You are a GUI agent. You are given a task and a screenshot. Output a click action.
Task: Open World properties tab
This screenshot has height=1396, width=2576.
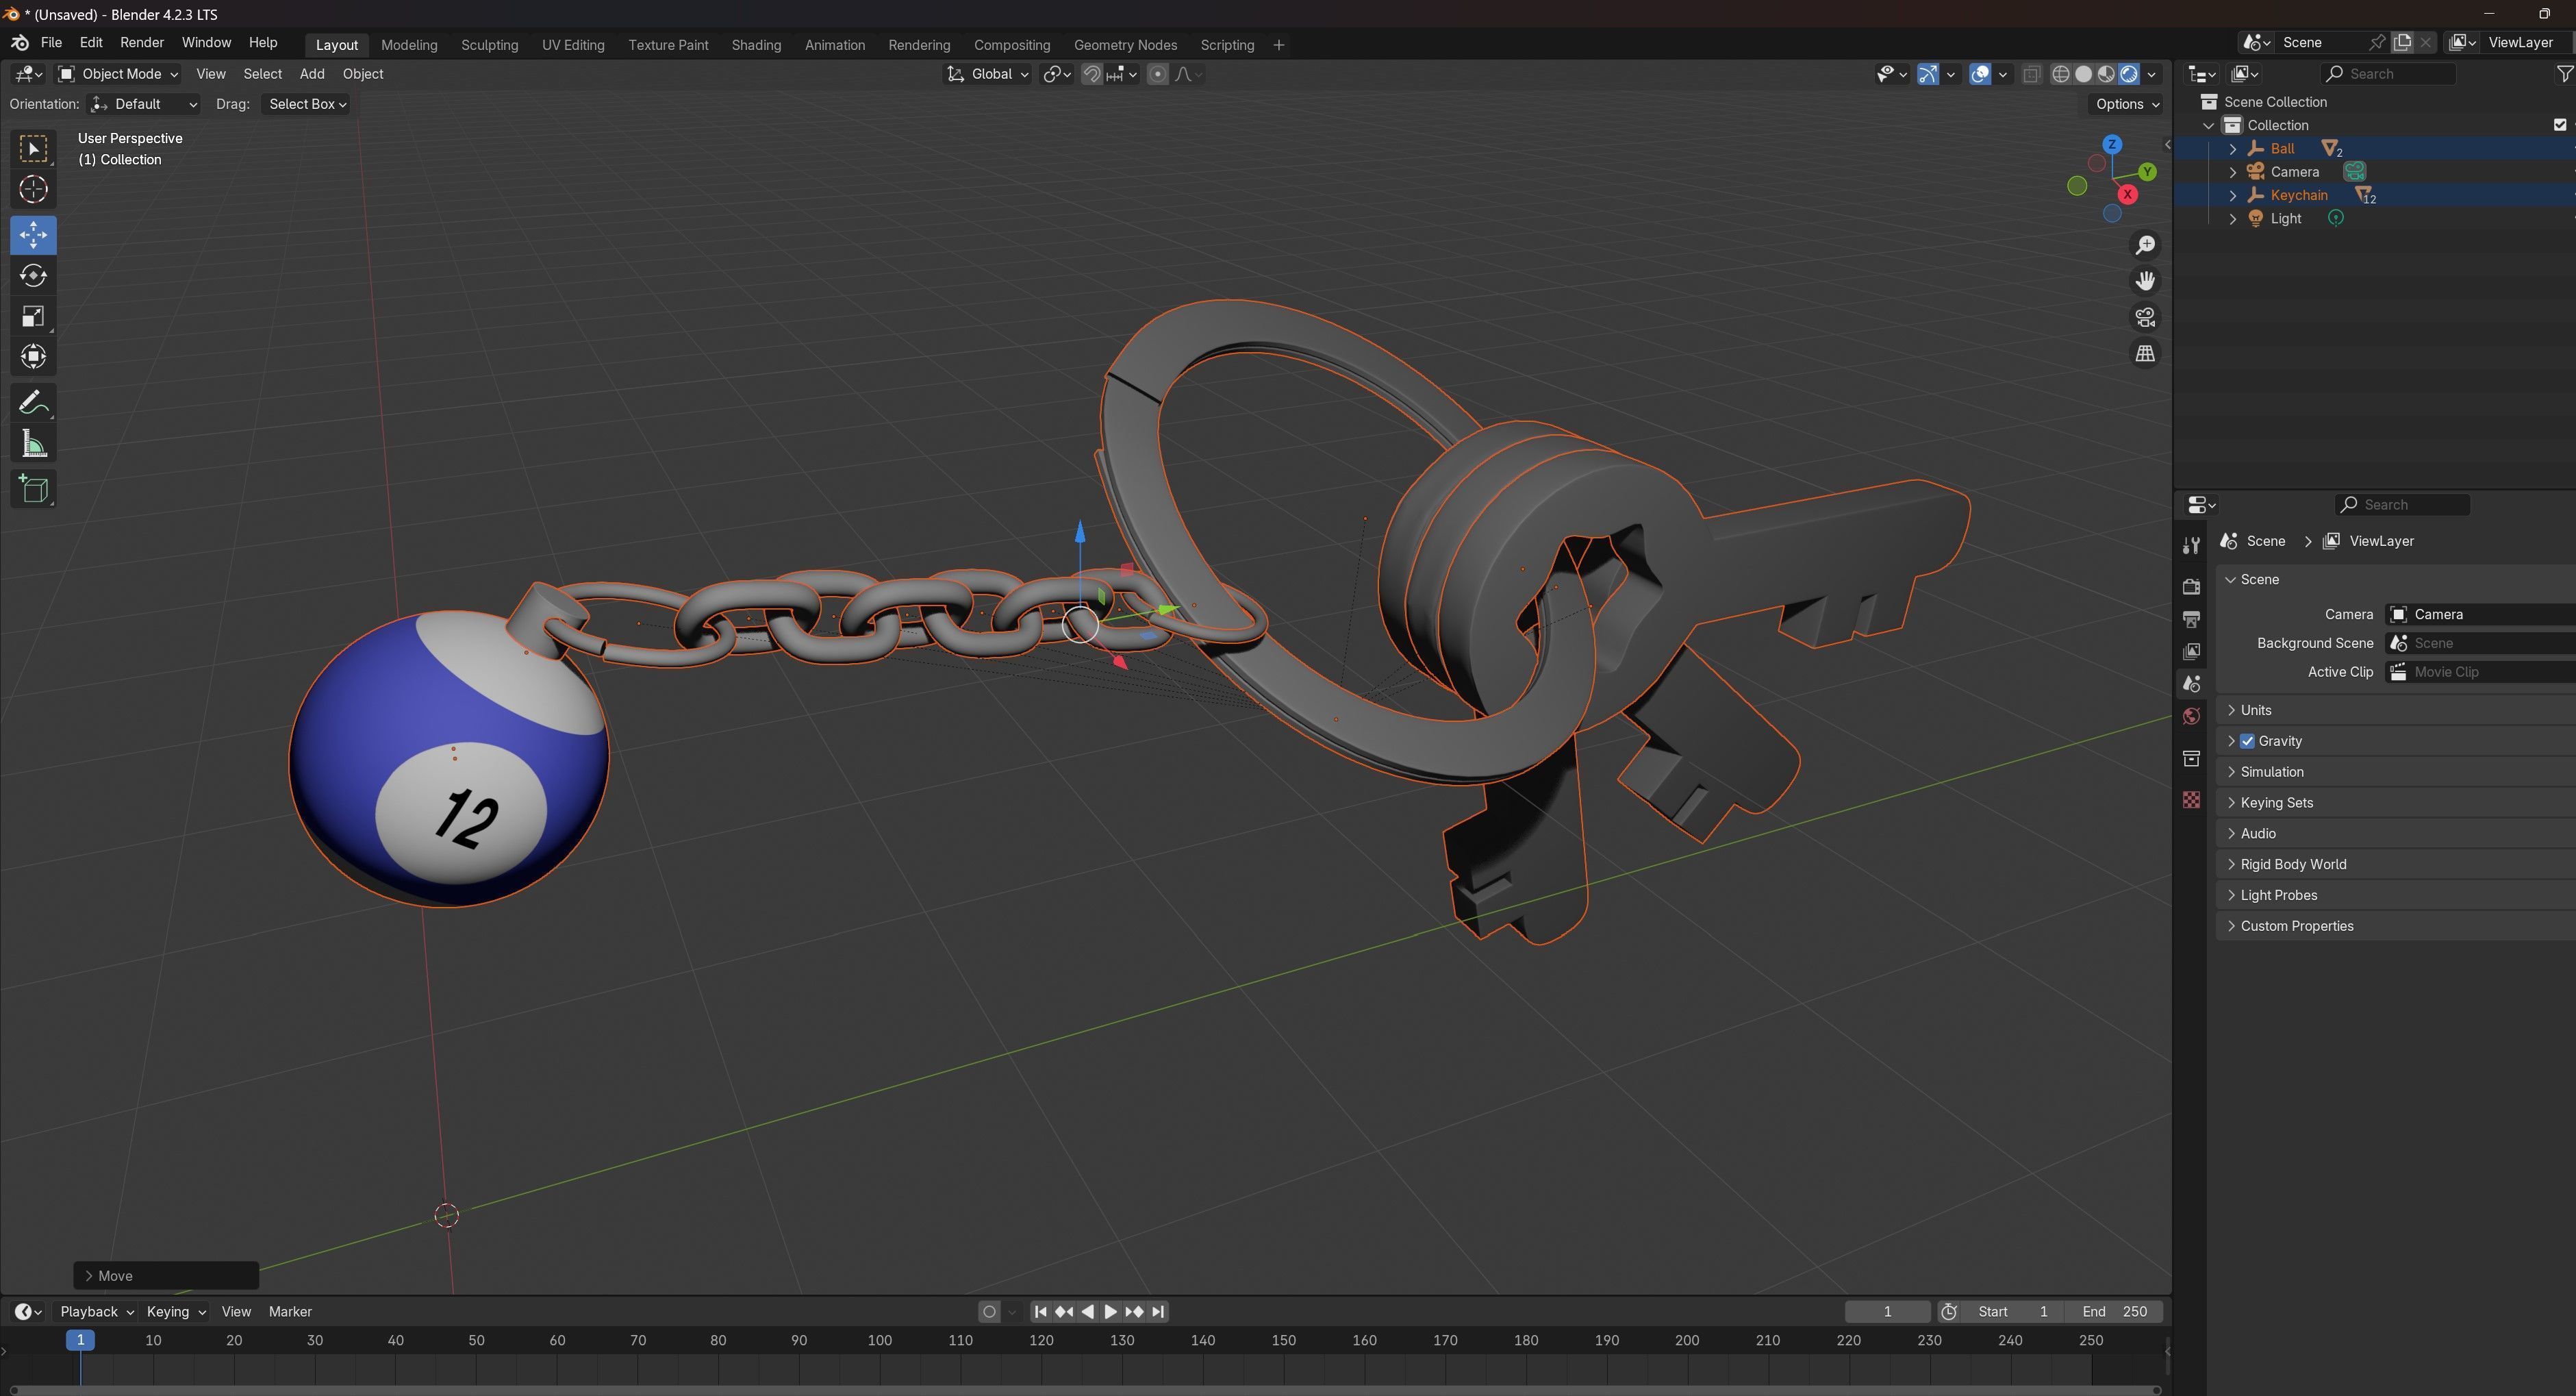[2191, 717]
